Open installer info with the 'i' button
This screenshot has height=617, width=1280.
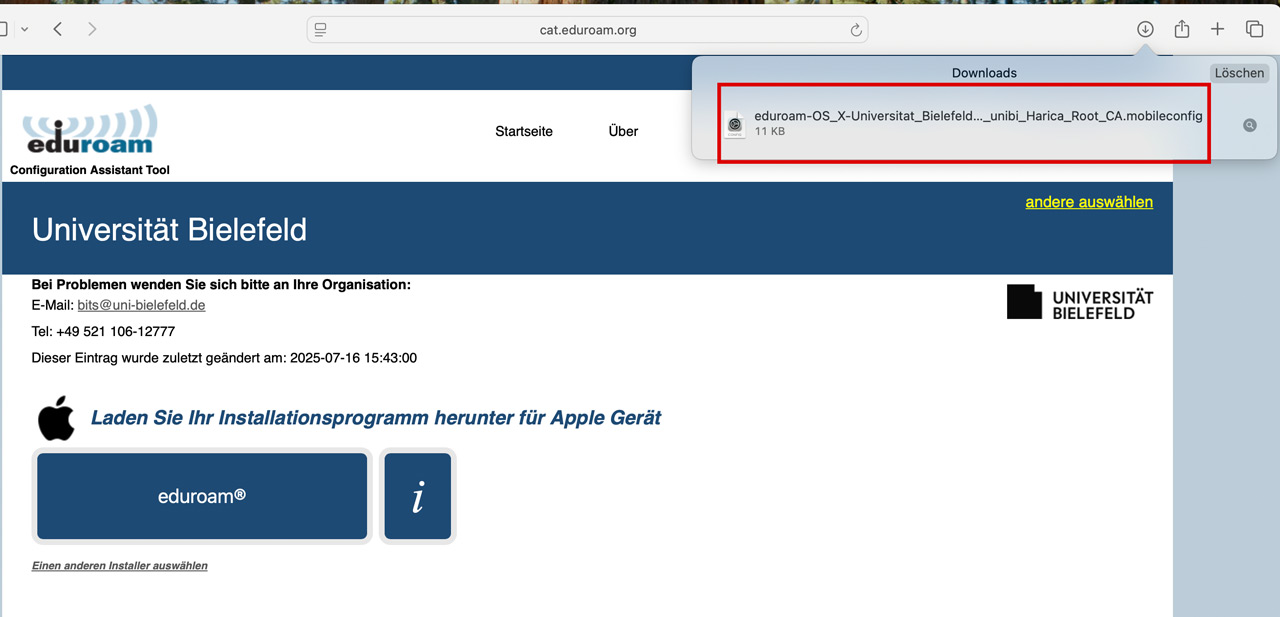418,496
